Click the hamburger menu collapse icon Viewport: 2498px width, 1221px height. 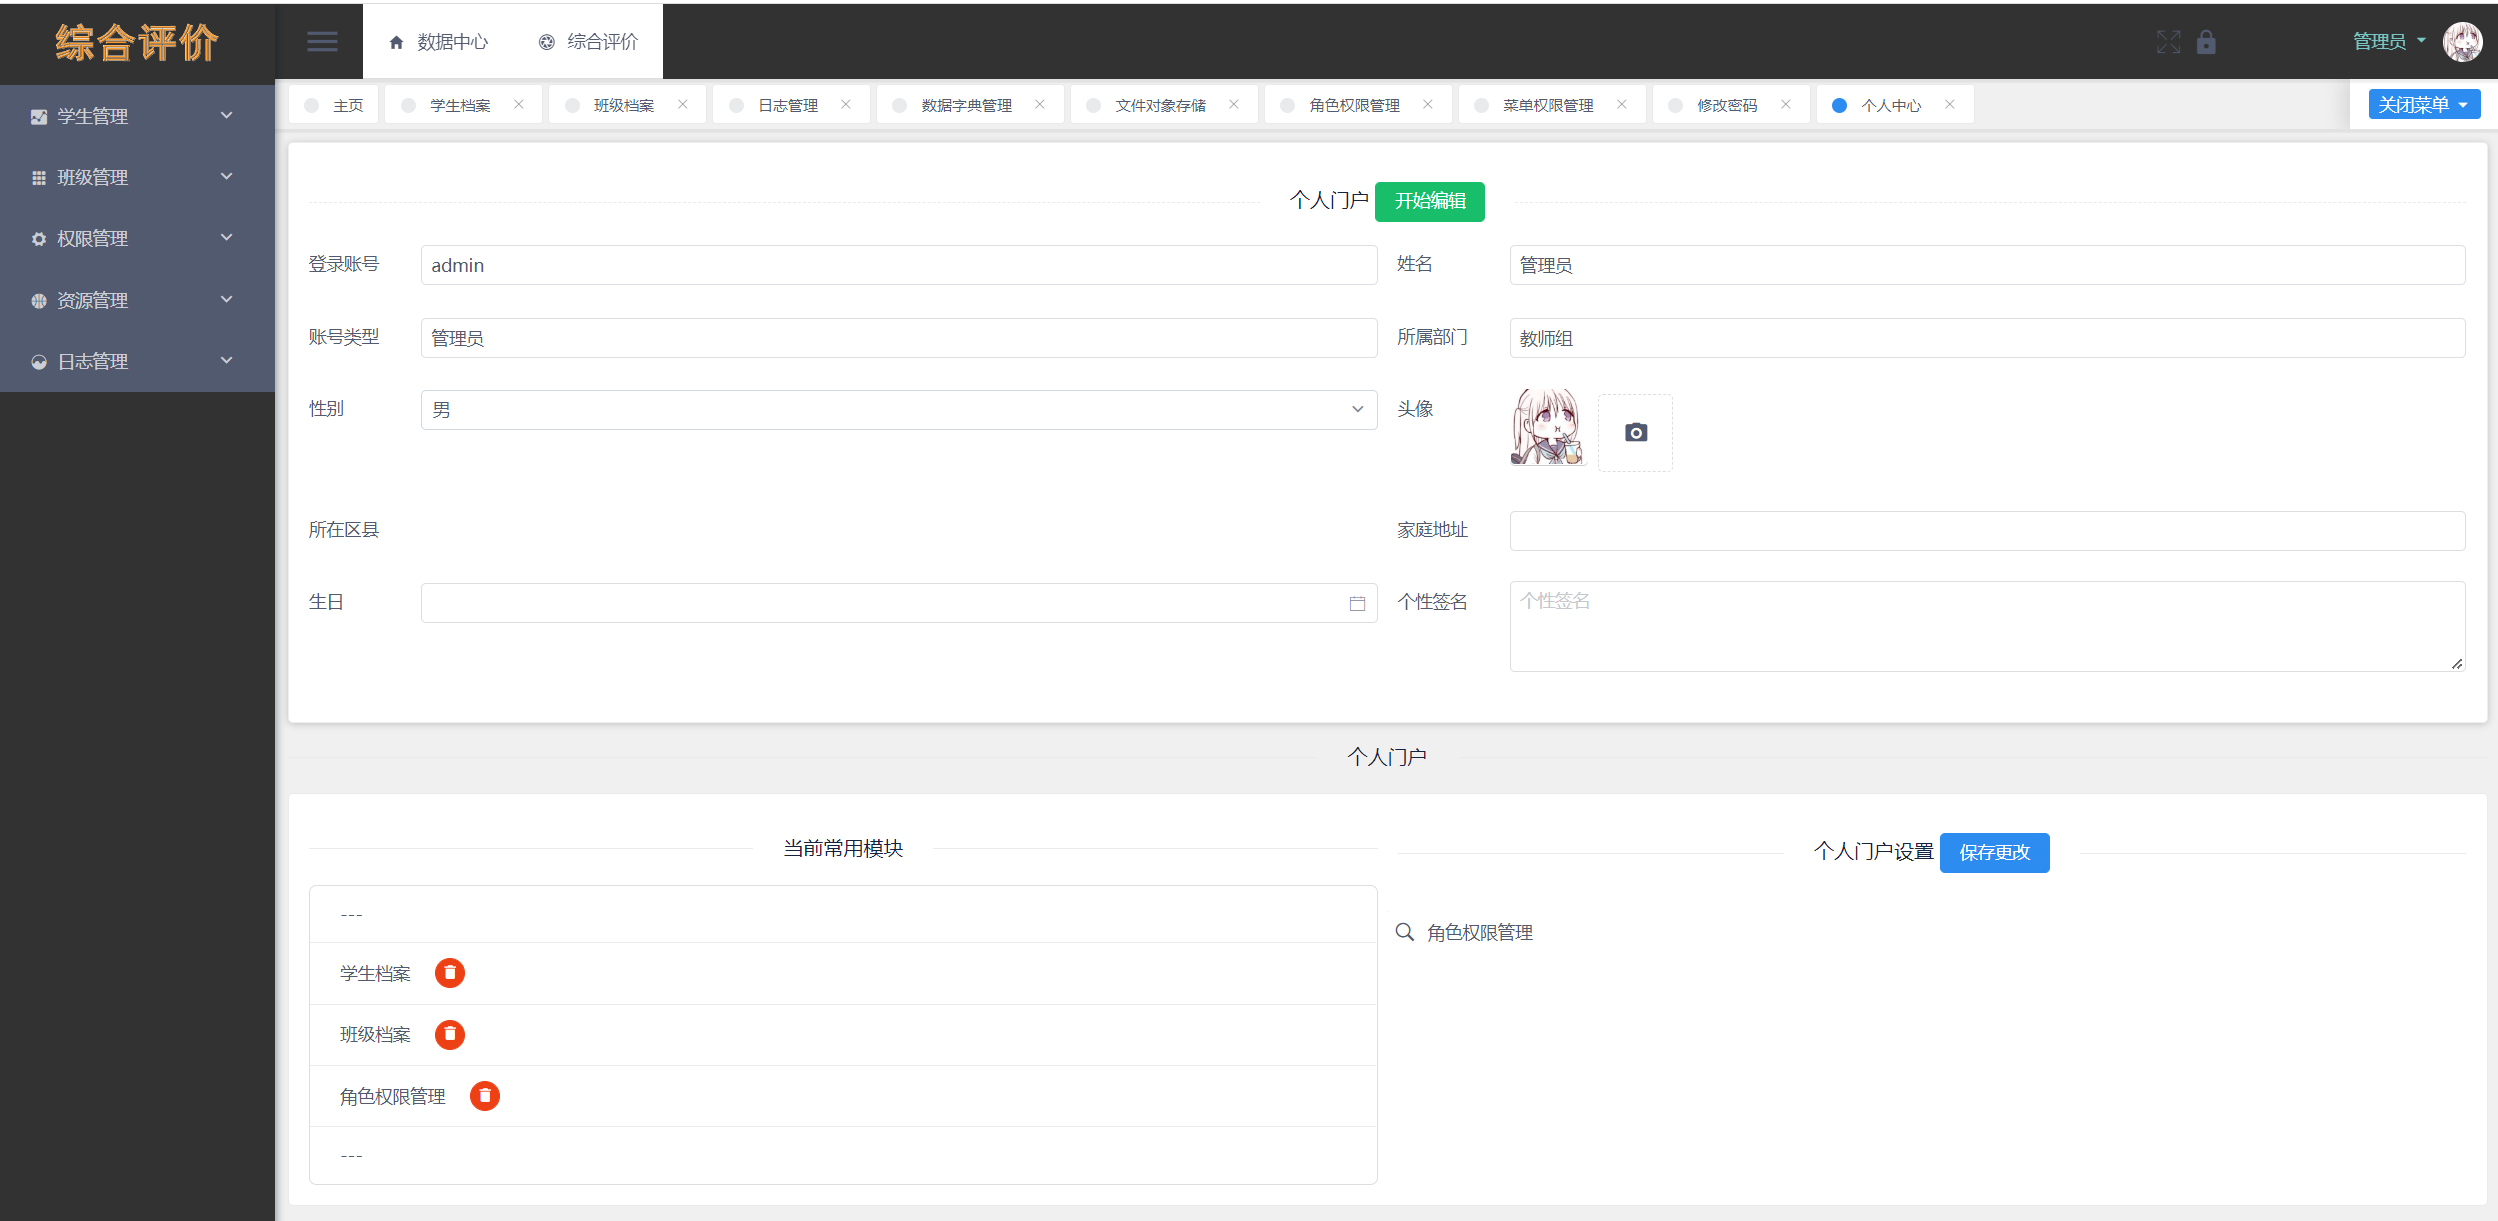click(322, 42)
